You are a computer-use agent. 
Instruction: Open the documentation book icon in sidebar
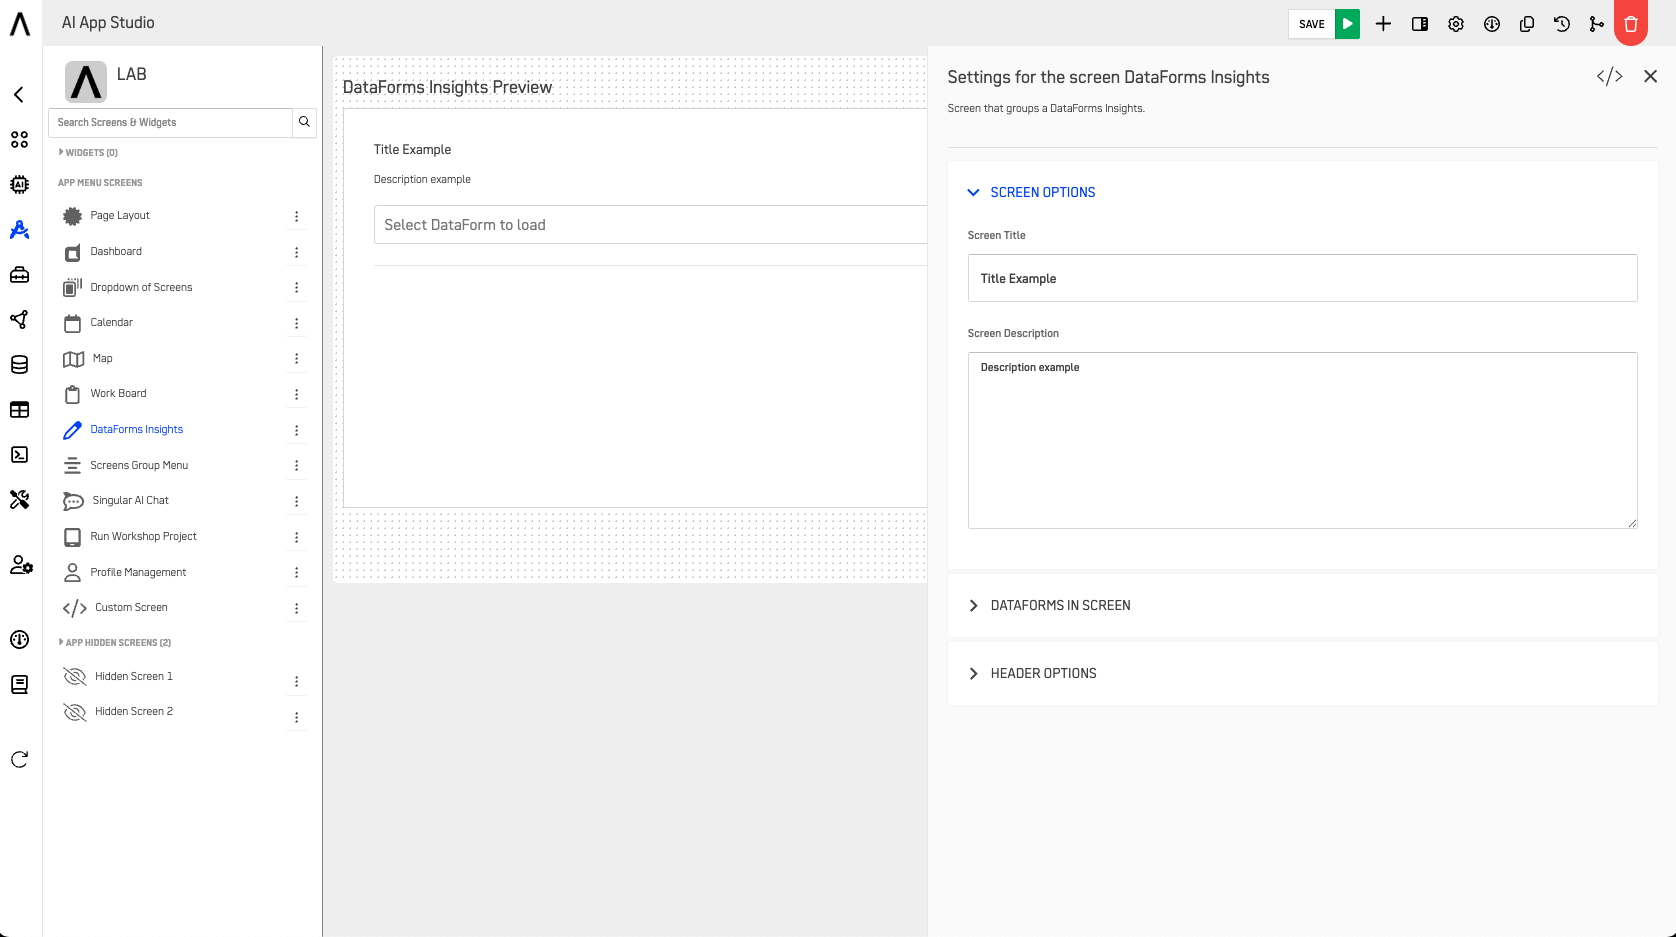pos(19,685)
